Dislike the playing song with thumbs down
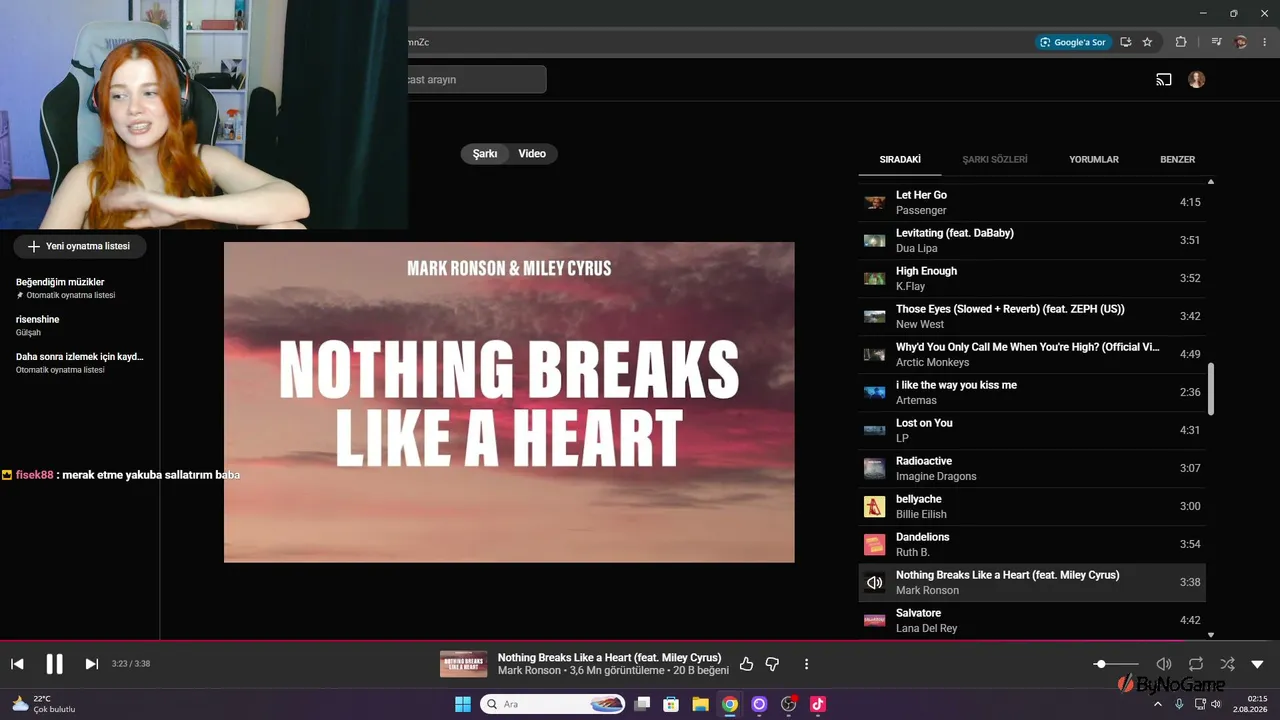Screen dimensions: 1280x720 click(x=772, y=664)
